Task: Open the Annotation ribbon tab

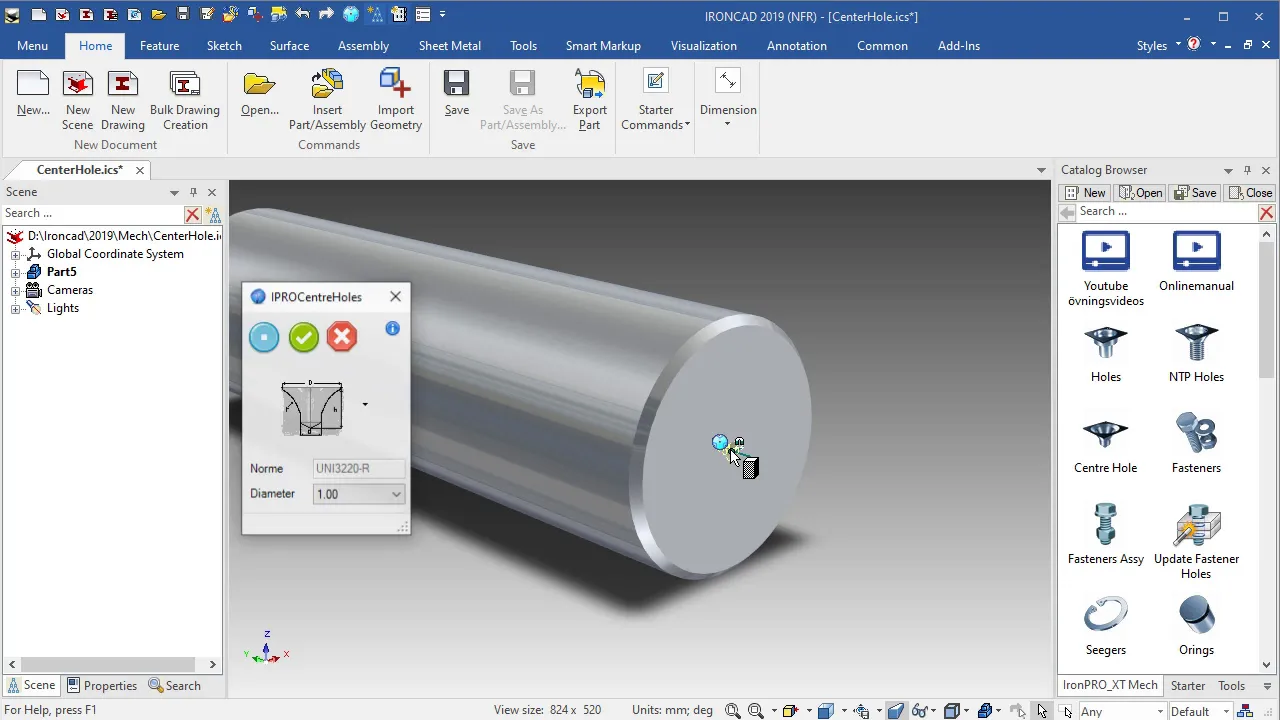Action: pyautogui.click(x=797, y=46)
